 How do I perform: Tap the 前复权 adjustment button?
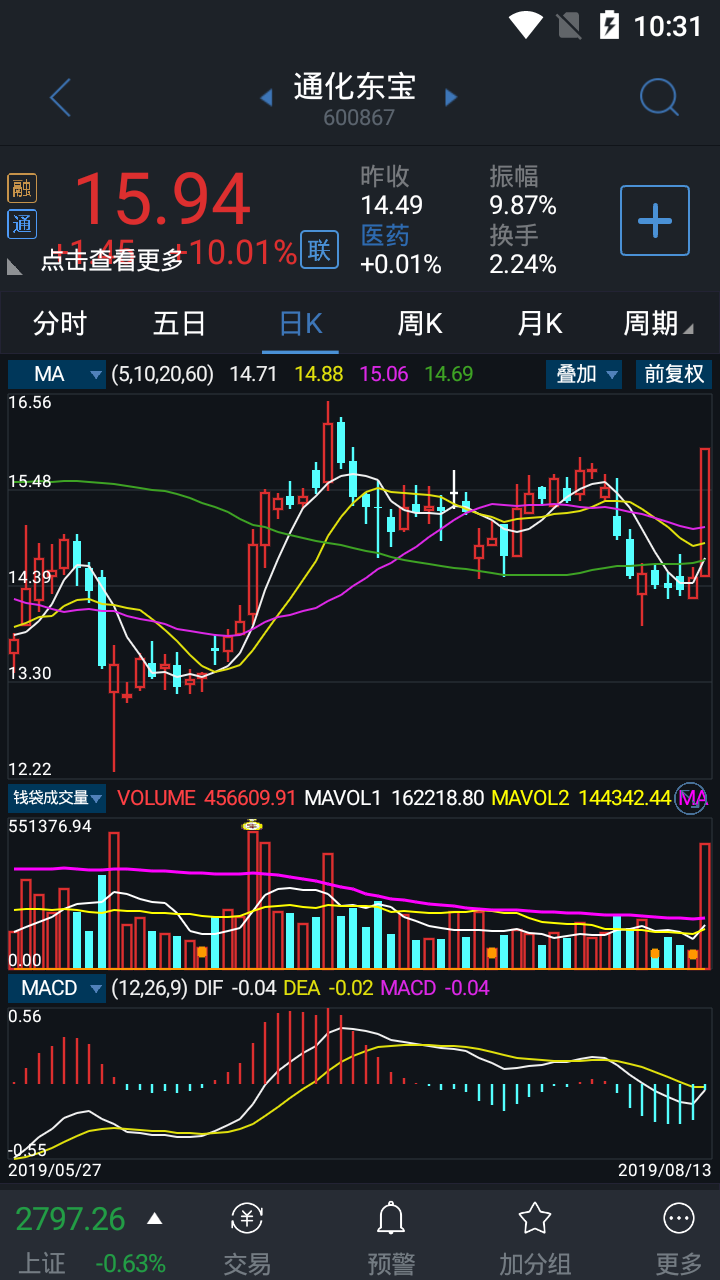(673, 374)
